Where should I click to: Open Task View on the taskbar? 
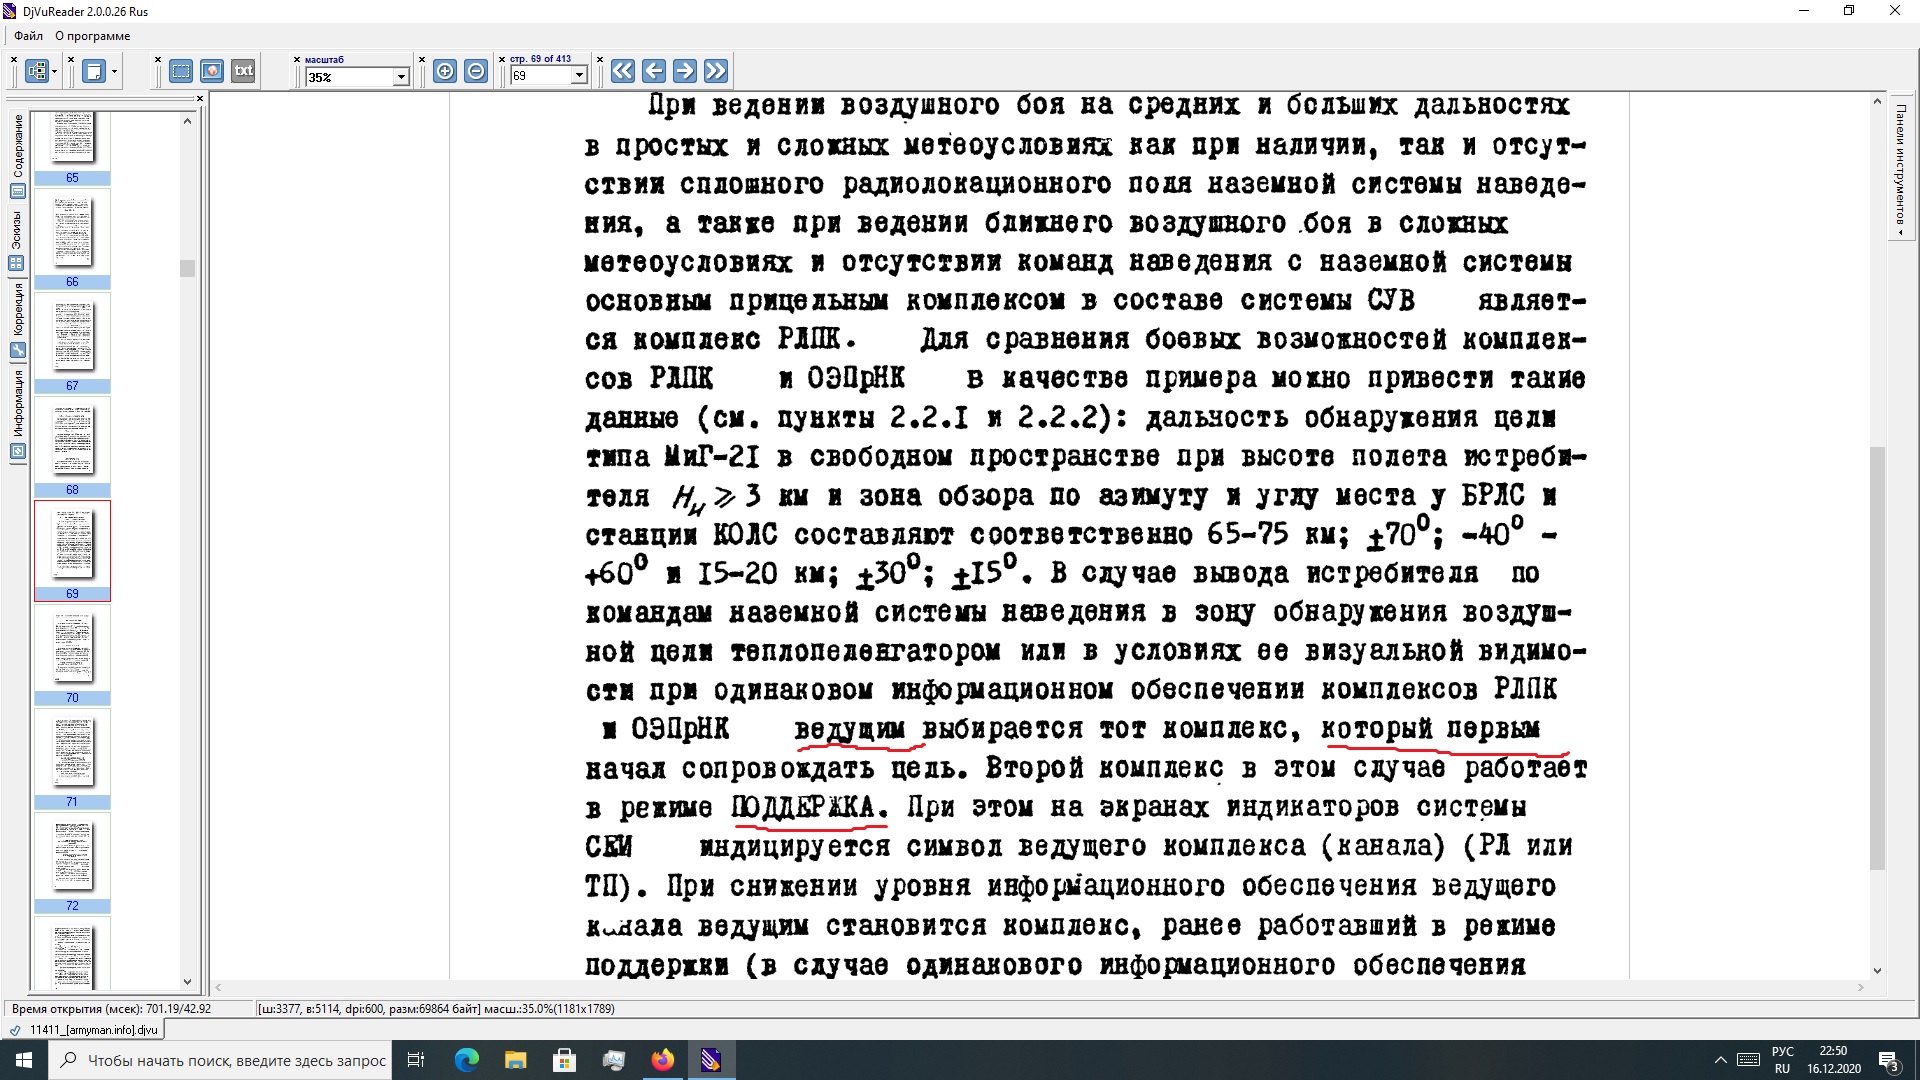point(416,1060)
